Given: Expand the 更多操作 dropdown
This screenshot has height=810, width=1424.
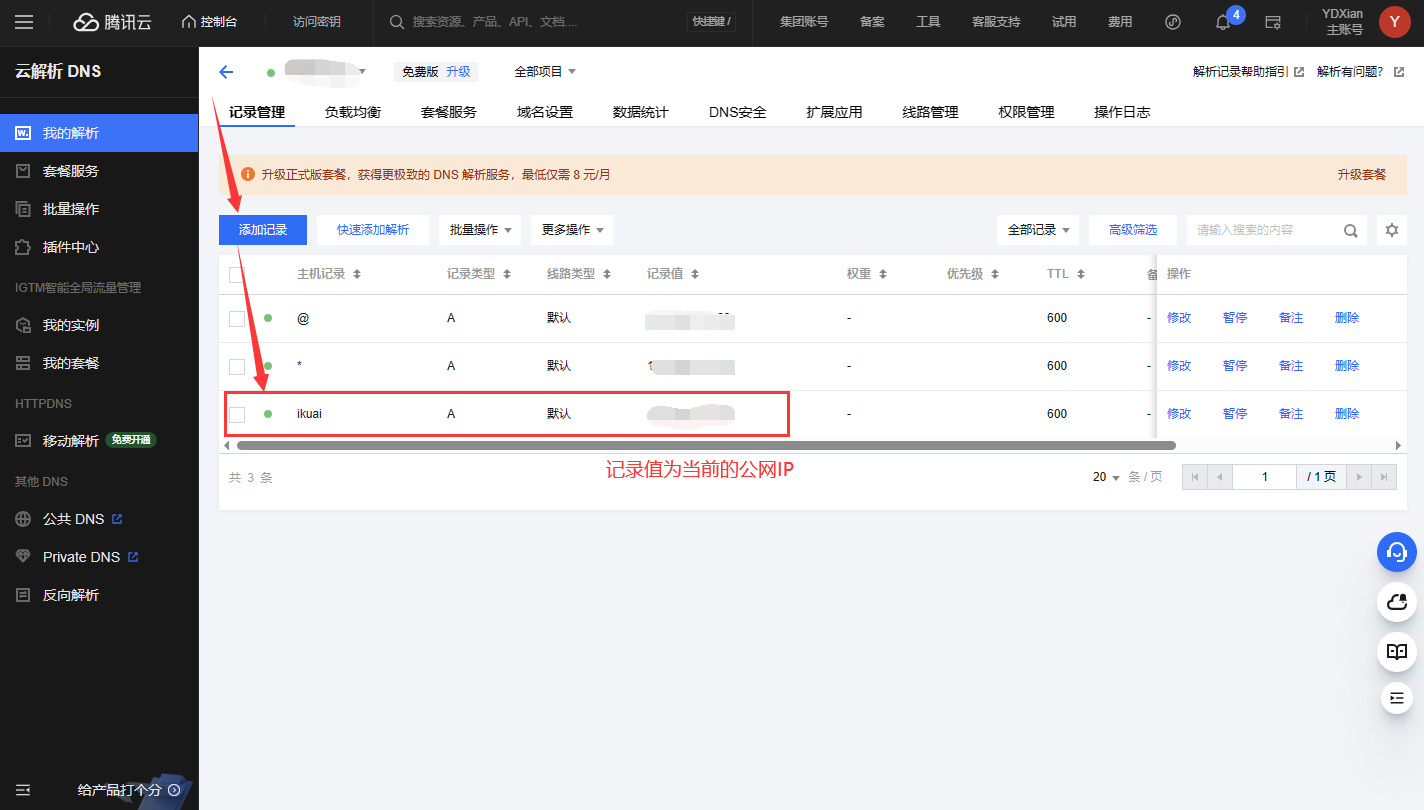Looking at the screenshot, I should [x=571, y=229].
